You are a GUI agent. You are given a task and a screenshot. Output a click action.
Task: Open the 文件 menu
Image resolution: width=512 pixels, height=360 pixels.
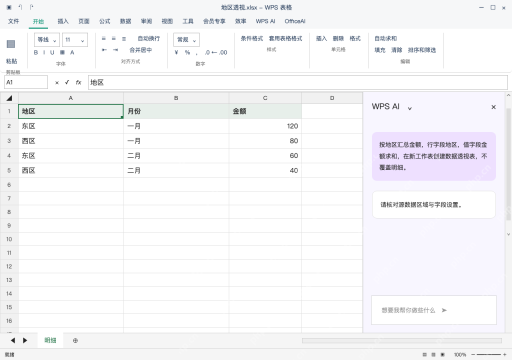pos(13,21)
